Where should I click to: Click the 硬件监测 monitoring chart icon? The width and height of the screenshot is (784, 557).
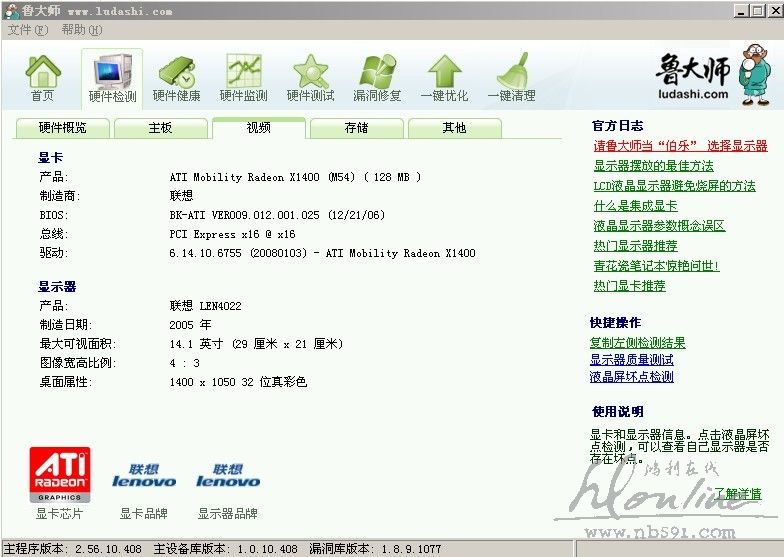pyautogui.click(x=244, y=73)
